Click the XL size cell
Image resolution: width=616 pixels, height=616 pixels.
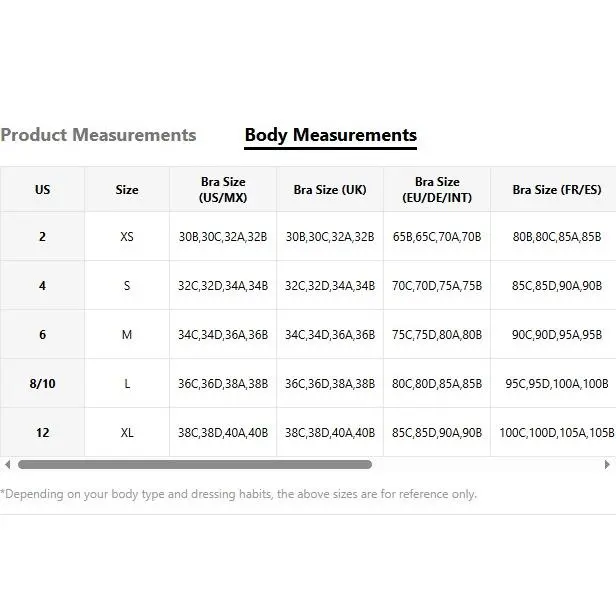point(127,433)
